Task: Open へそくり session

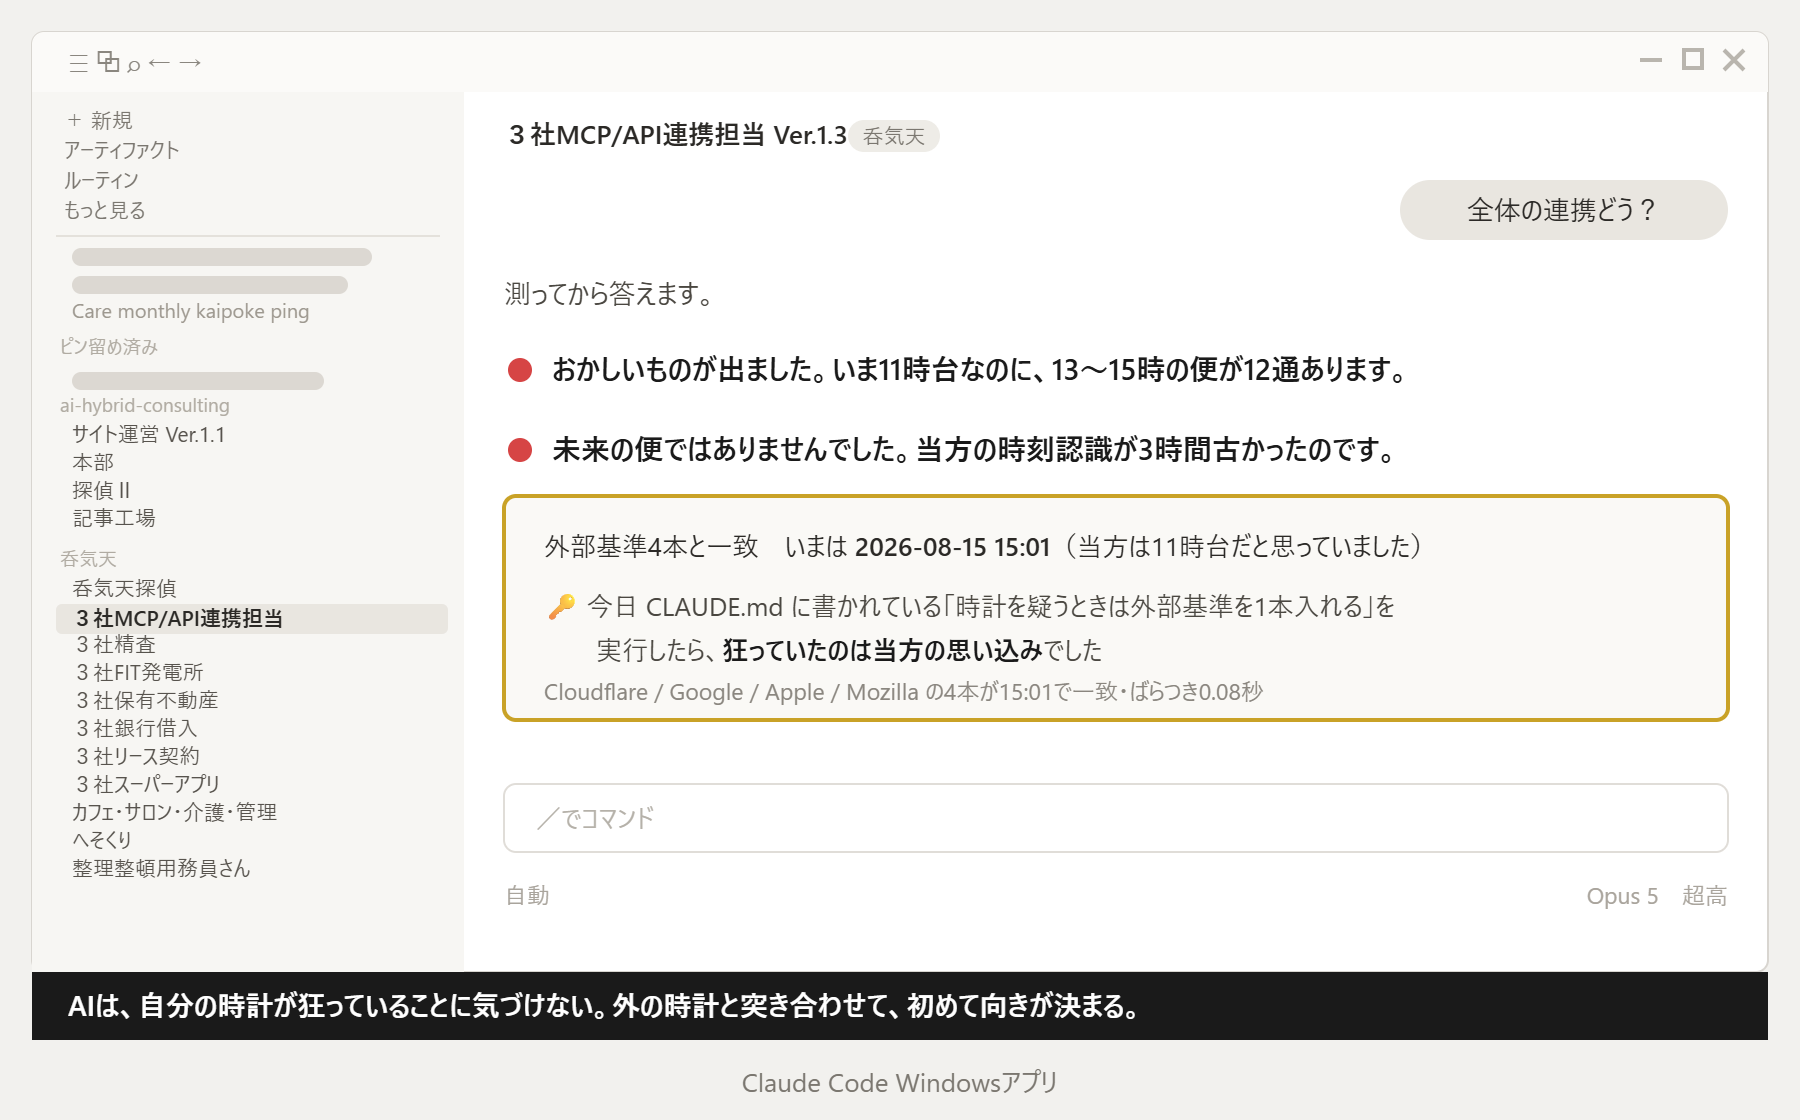Action: 102,840
